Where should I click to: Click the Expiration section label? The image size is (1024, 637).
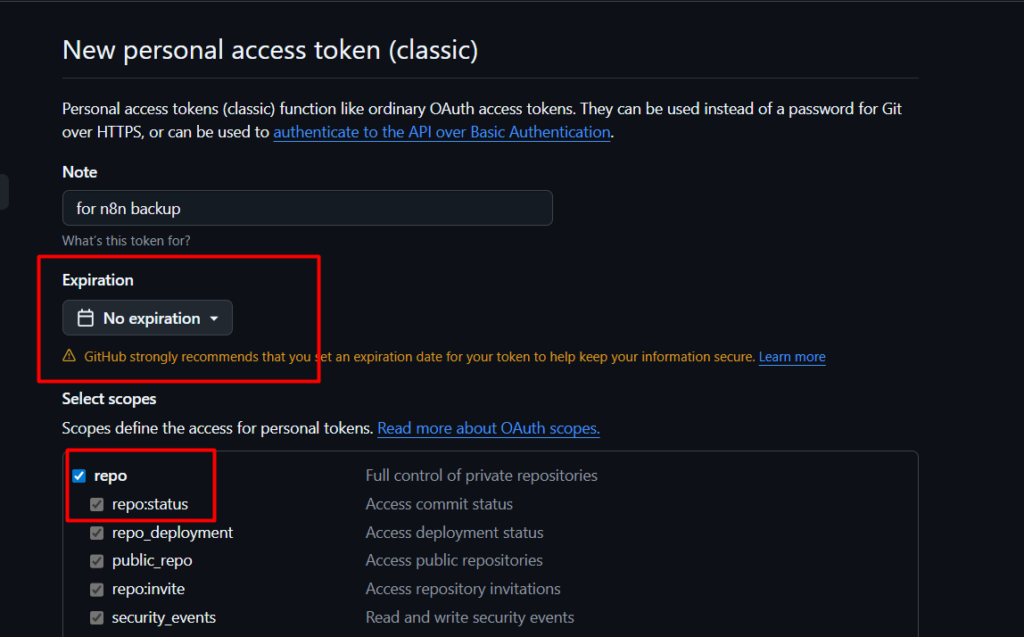point(98,280)
